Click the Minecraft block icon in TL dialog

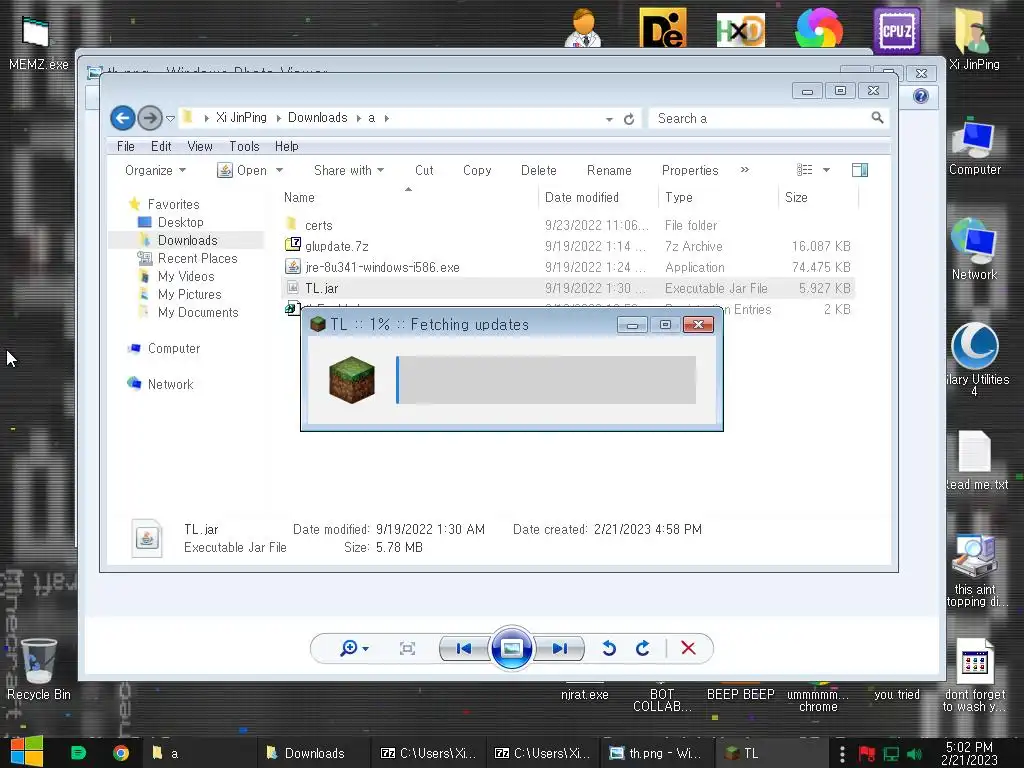pos(351,380)
